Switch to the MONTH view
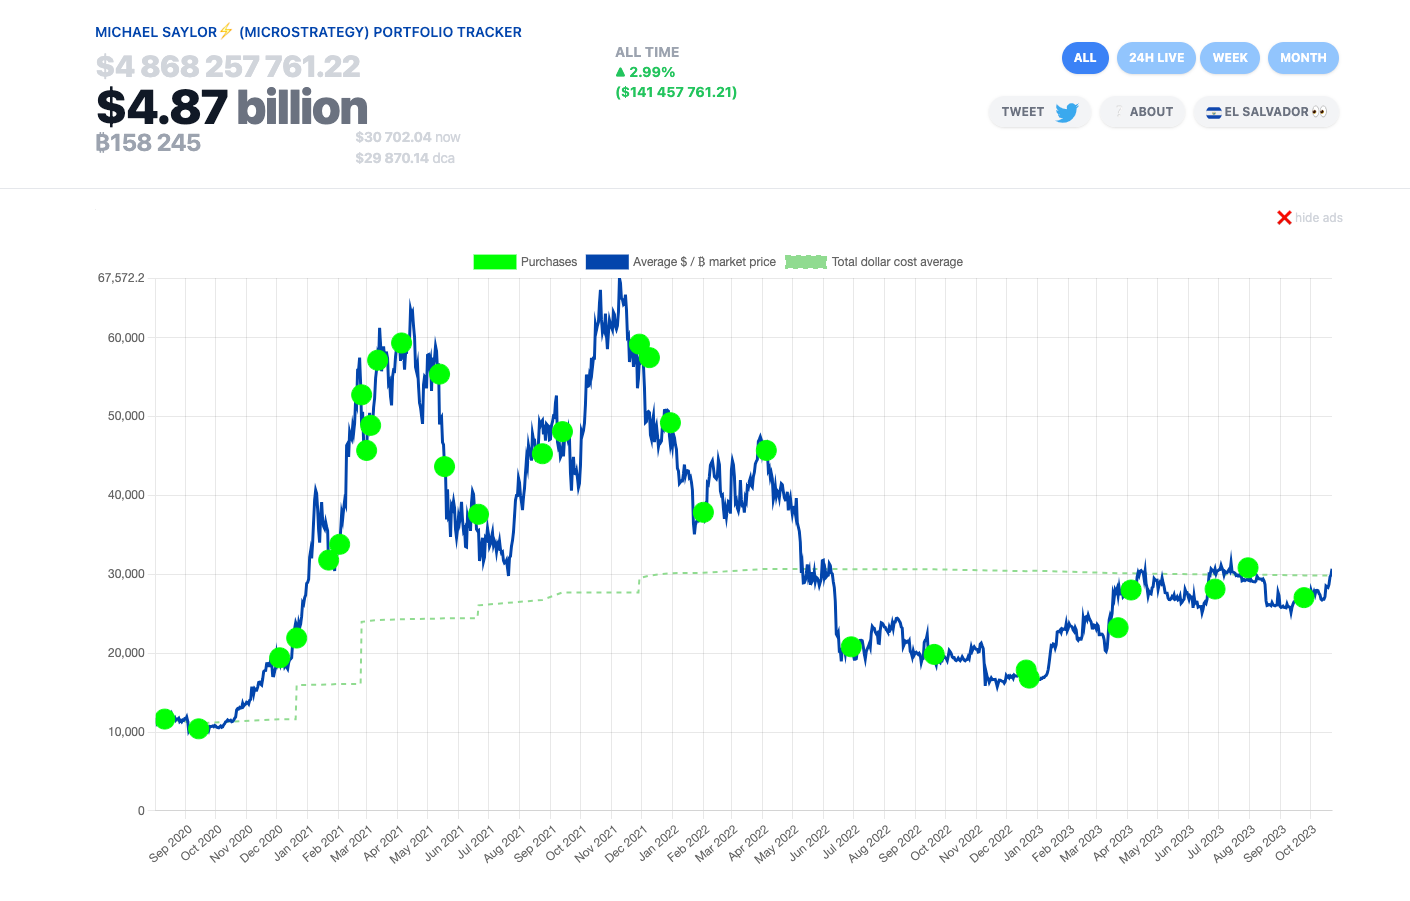Screen dimensions: 1410x901 [x=1303, y=58]
